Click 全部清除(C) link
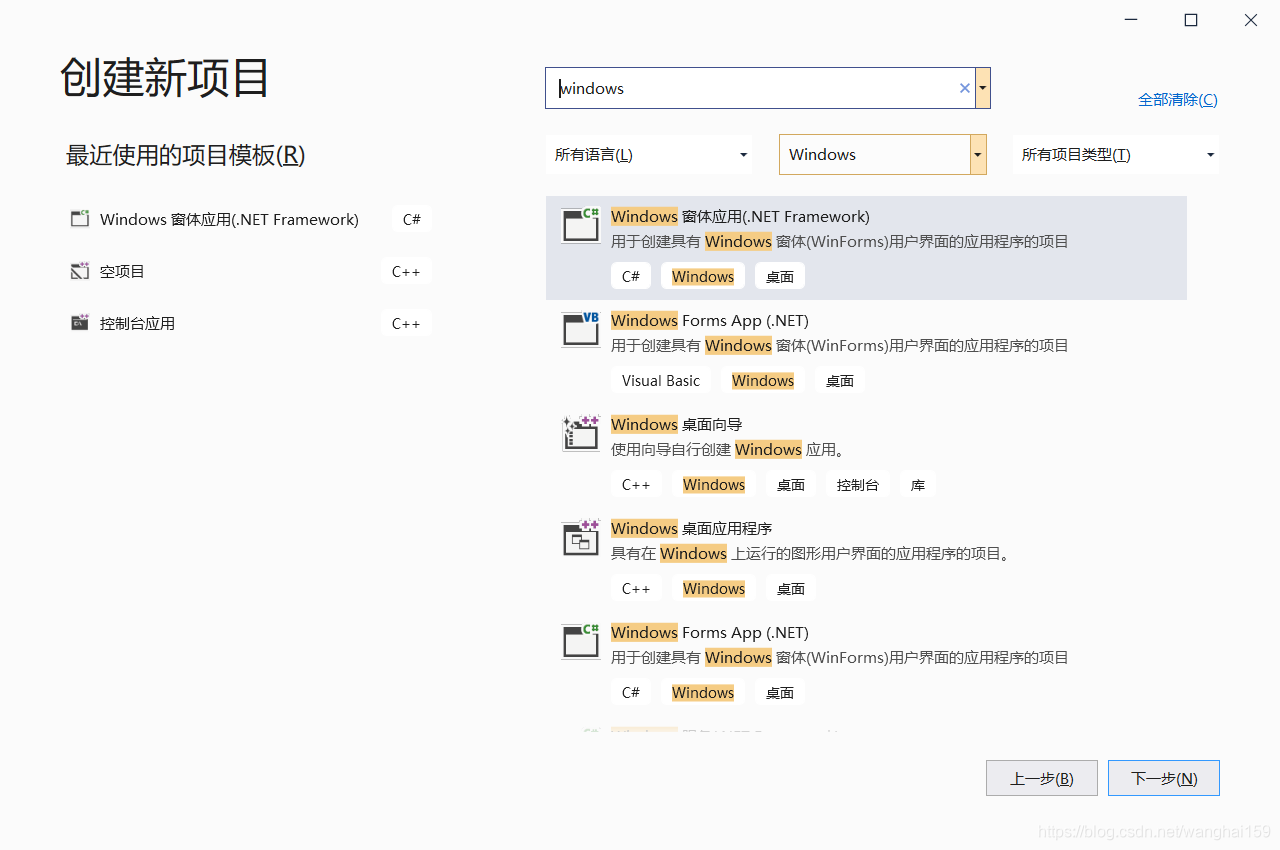This screenshot has width=1280, height=850. (1178, 100)
